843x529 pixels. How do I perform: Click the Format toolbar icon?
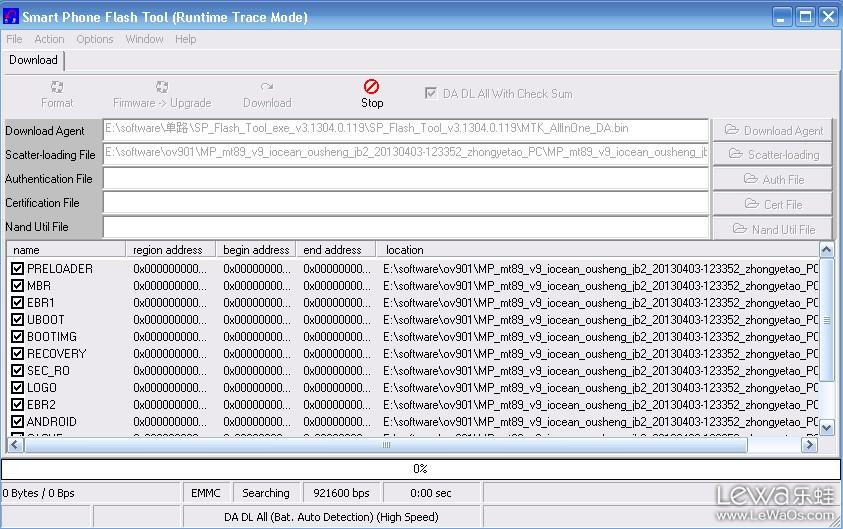pyautogui.click(x=57, y=88)
